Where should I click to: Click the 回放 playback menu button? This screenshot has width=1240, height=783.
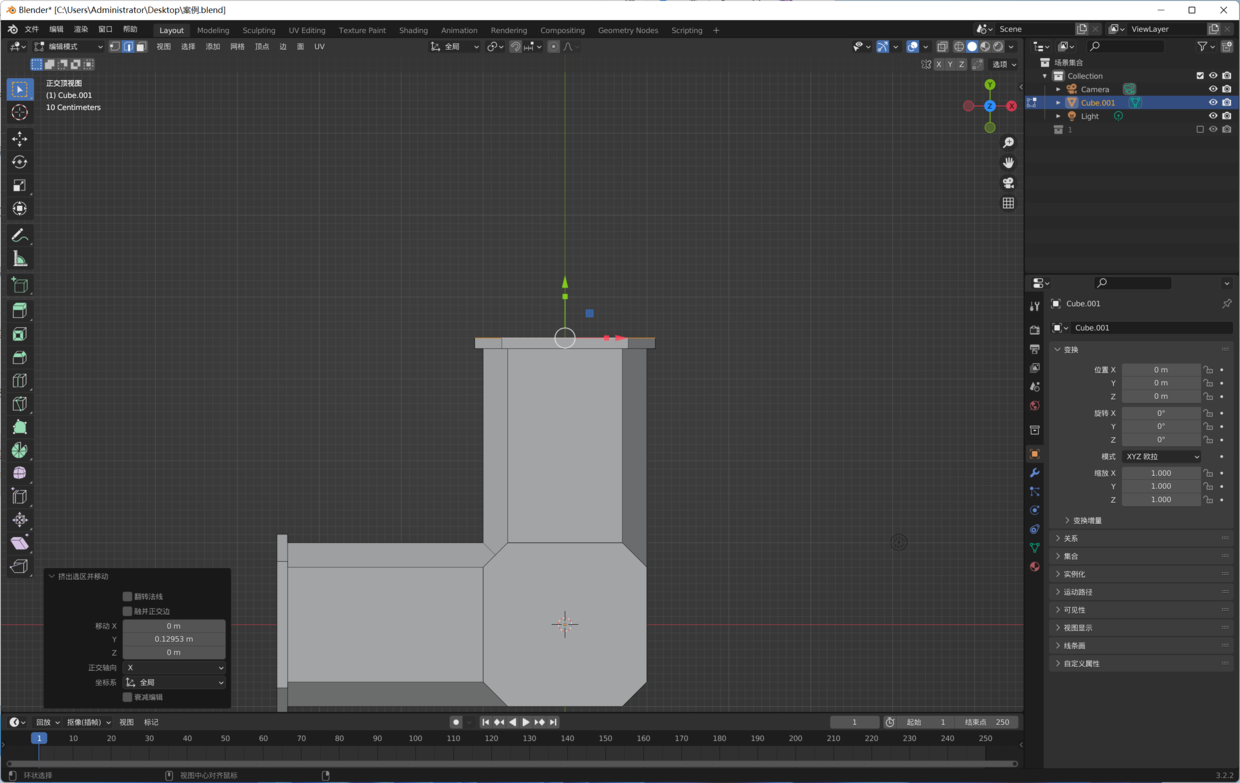pyautogui.click(x=47, y=722)
